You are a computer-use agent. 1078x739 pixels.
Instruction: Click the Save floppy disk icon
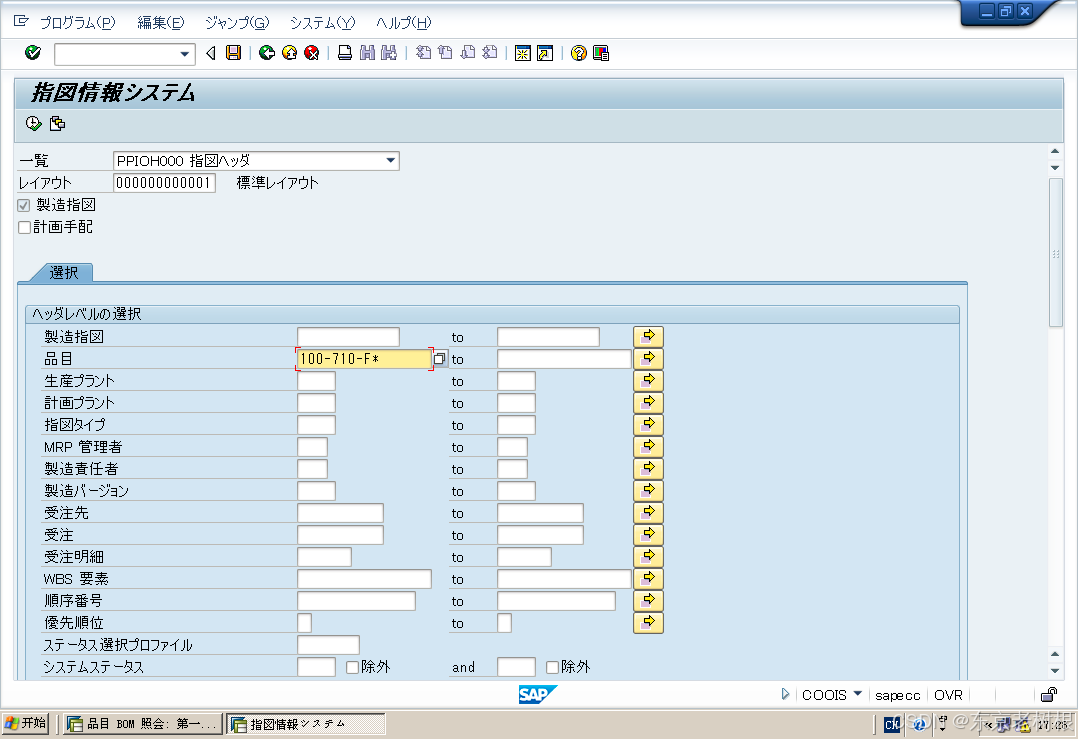(234, 53)
